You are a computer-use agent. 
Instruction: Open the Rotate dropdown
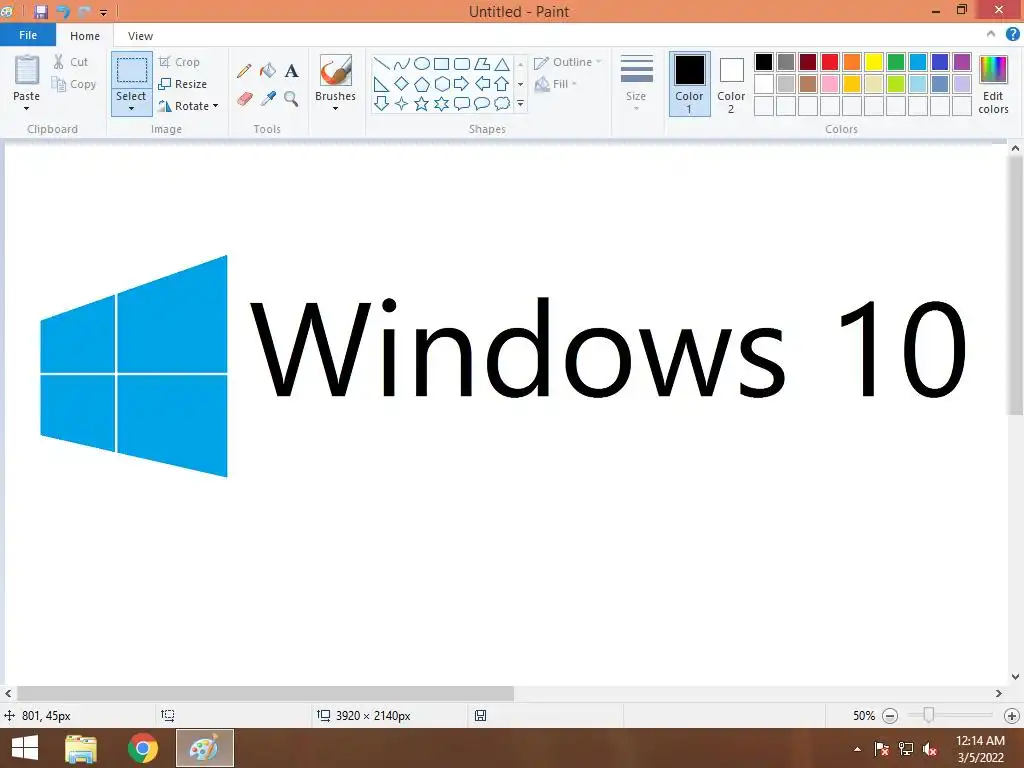pyautogui.click(x=189, y=106)
